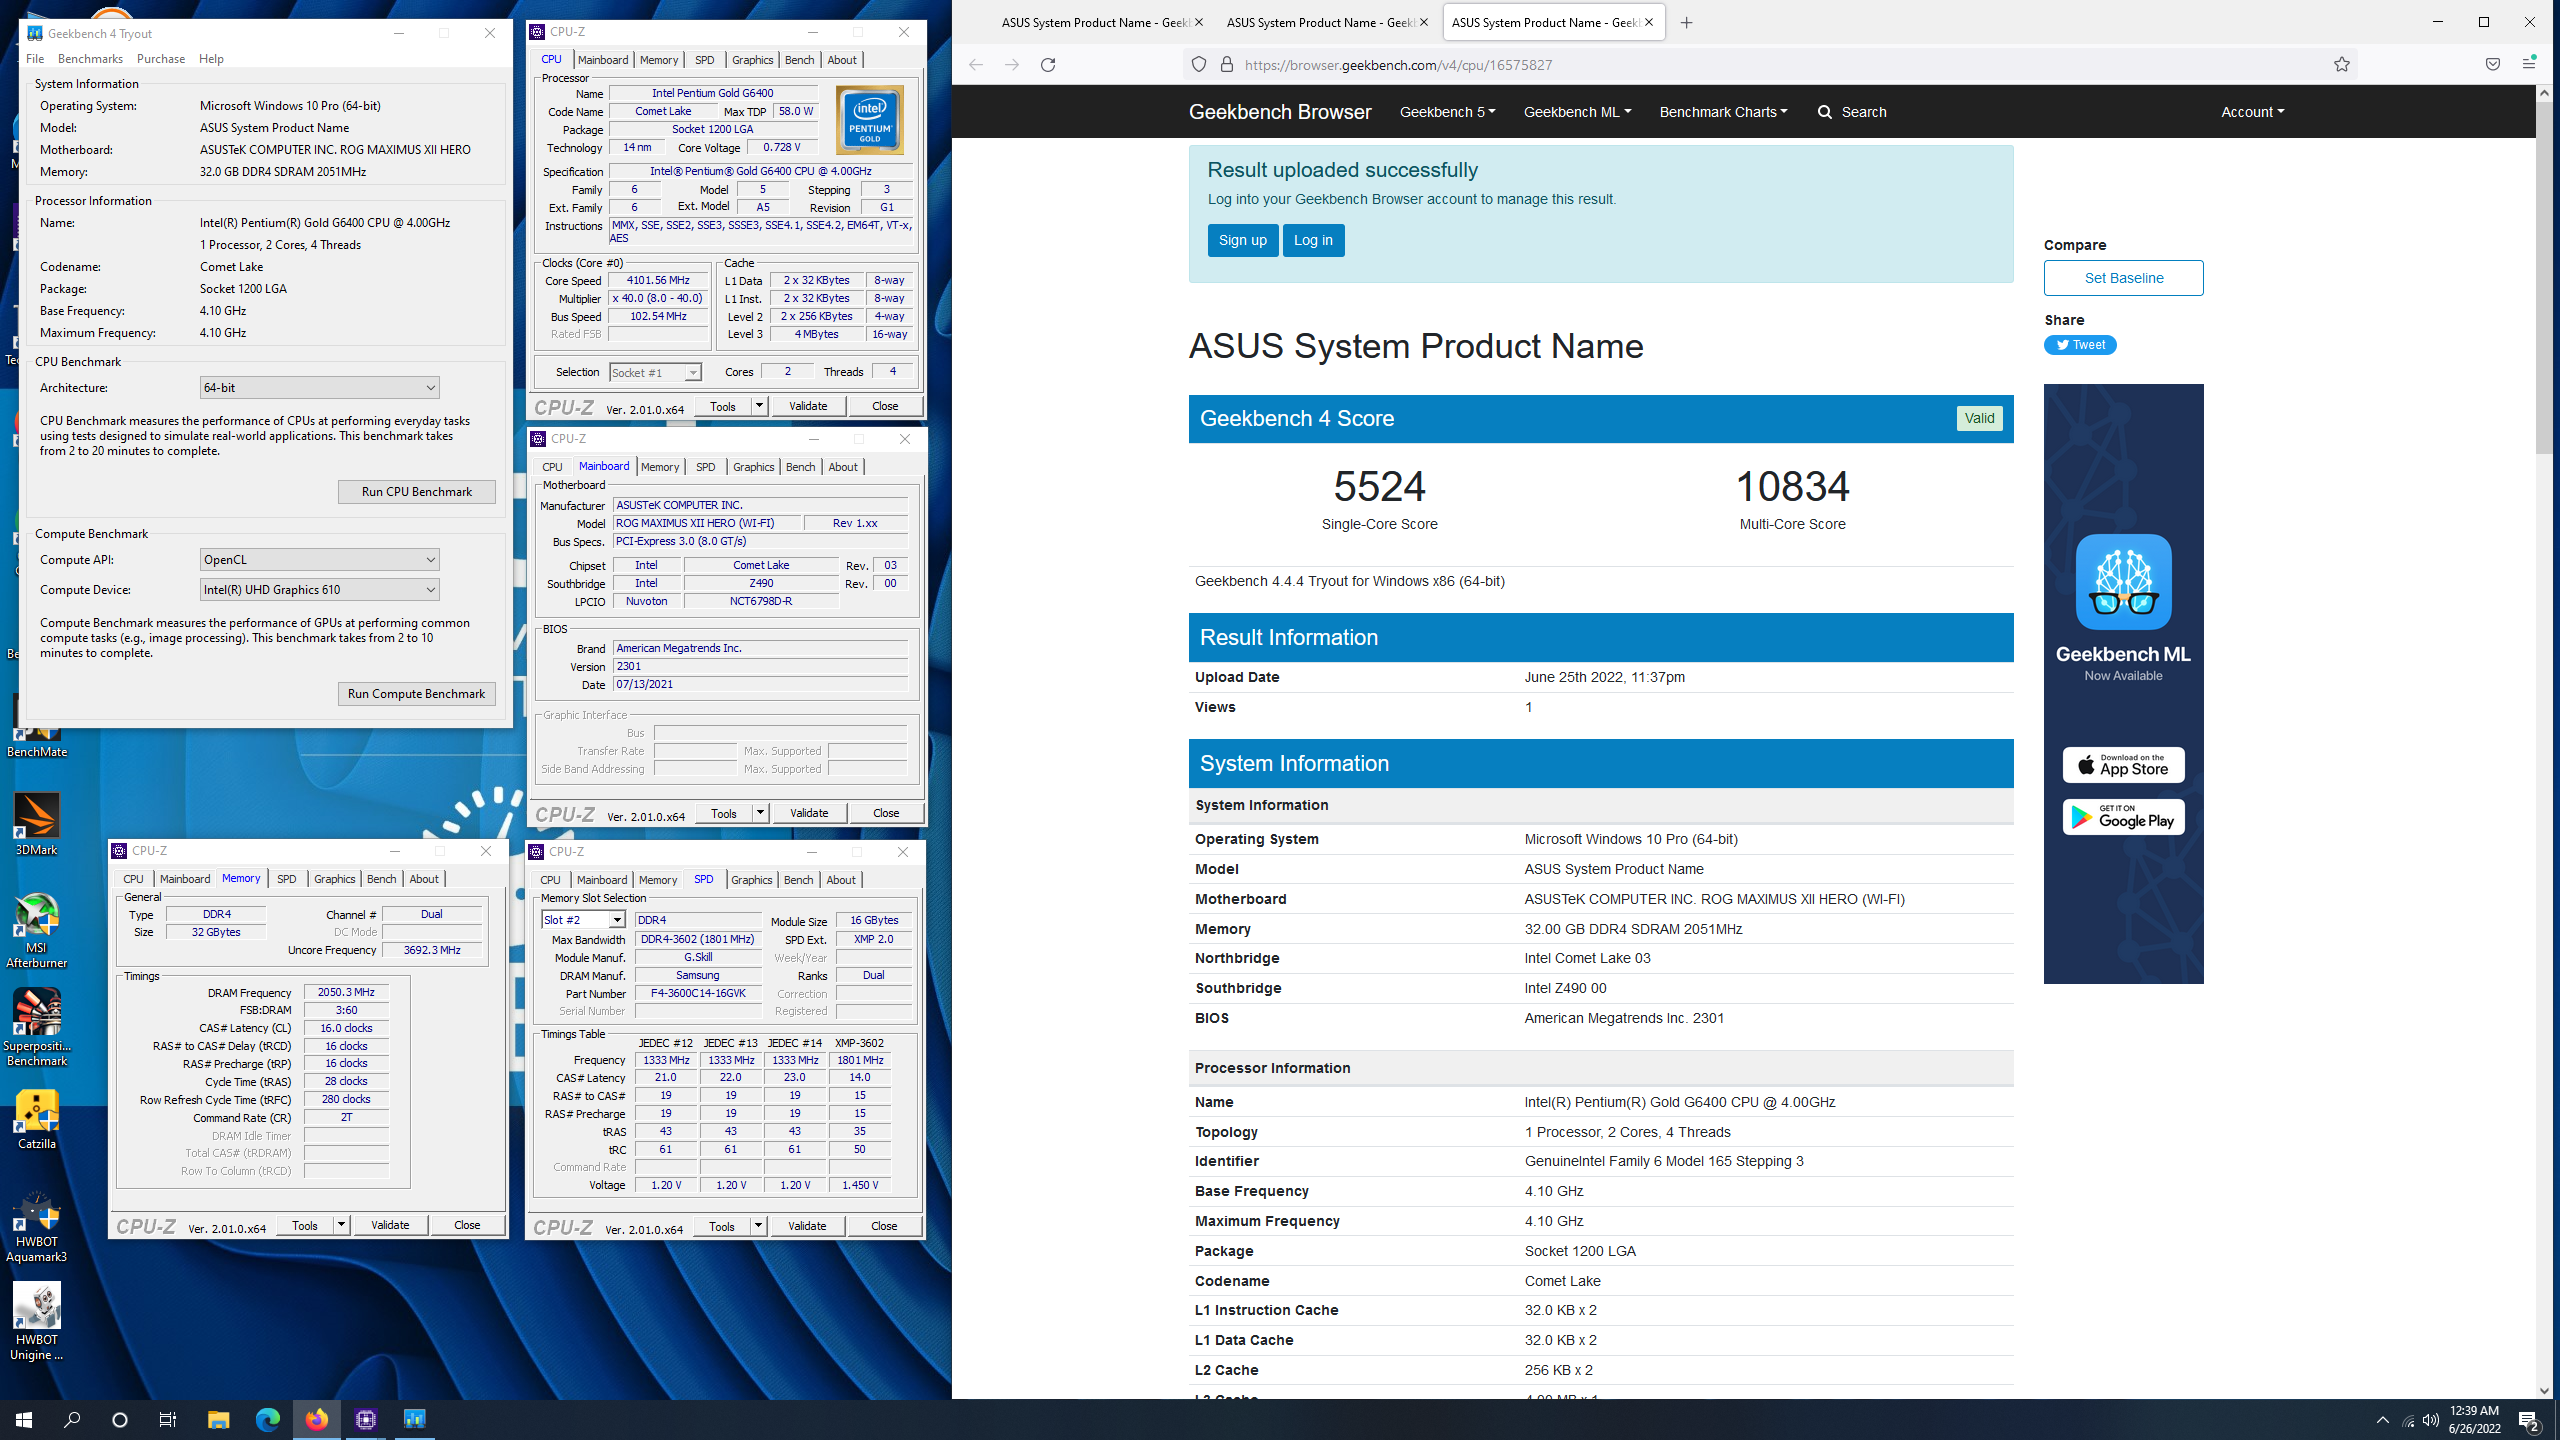The image size is (2560, 1440).
Task: Go forward in the Firefox browser
Action: pyautogui.click(x=1011, y=65)
